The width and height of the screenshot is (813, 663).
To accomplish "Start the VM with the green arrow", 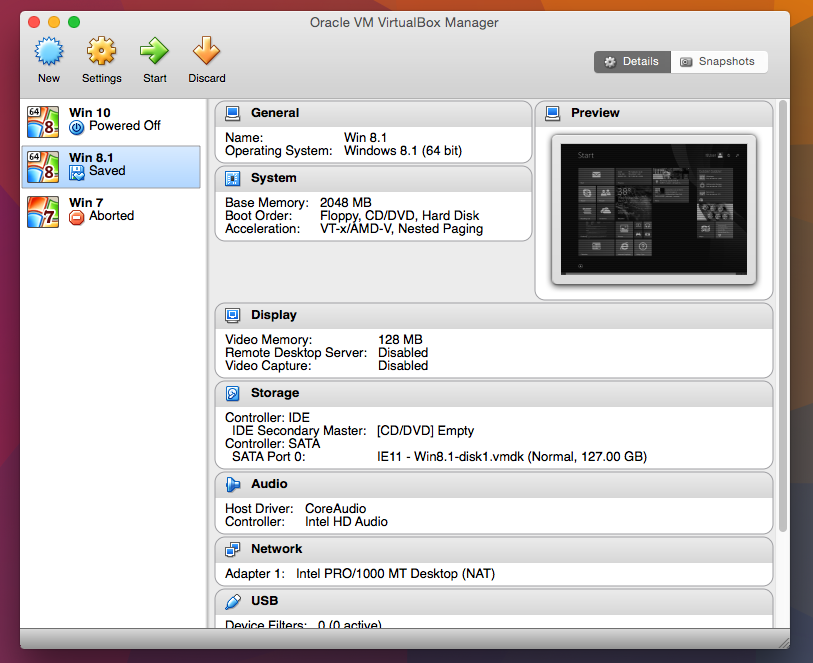I will click(x=155, y=51).
